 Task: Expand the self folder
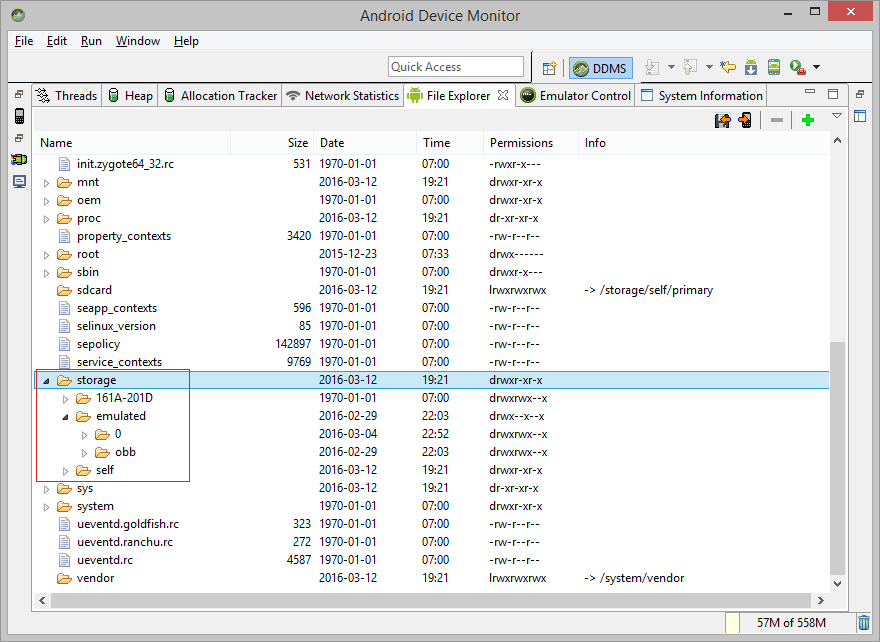(x=66, y=471)
